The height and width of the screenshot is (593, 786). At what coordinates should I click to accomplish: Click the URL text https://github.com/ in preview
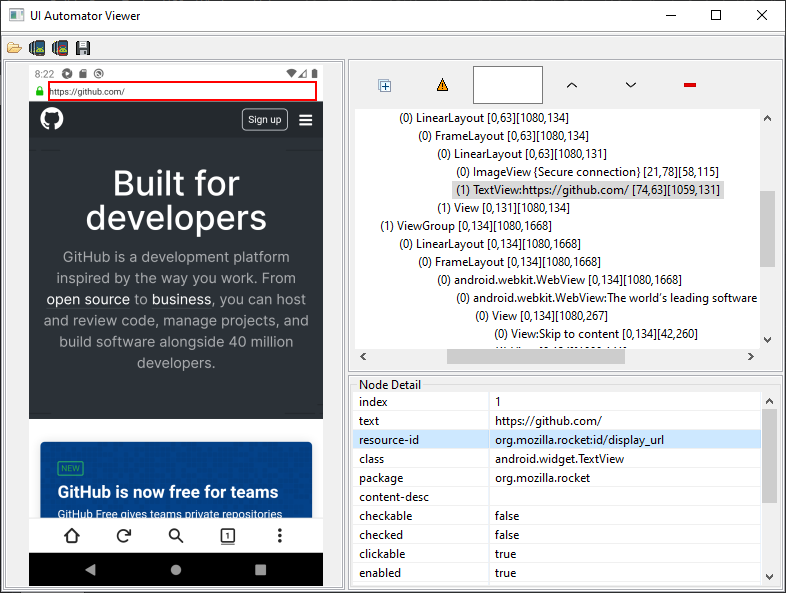pyautogui.click(x=87, y=92)
